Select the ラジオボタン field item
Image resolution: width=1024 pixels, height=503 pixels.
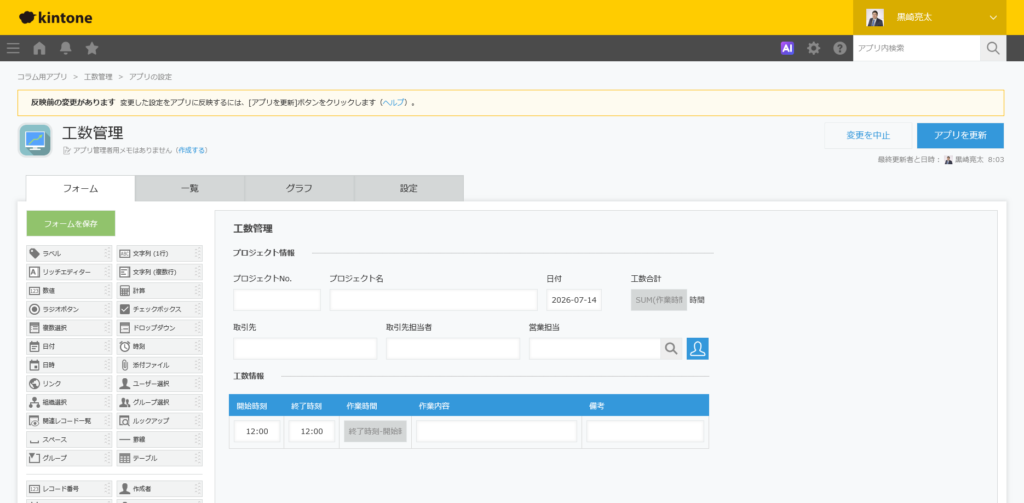(x=69, y=309)
